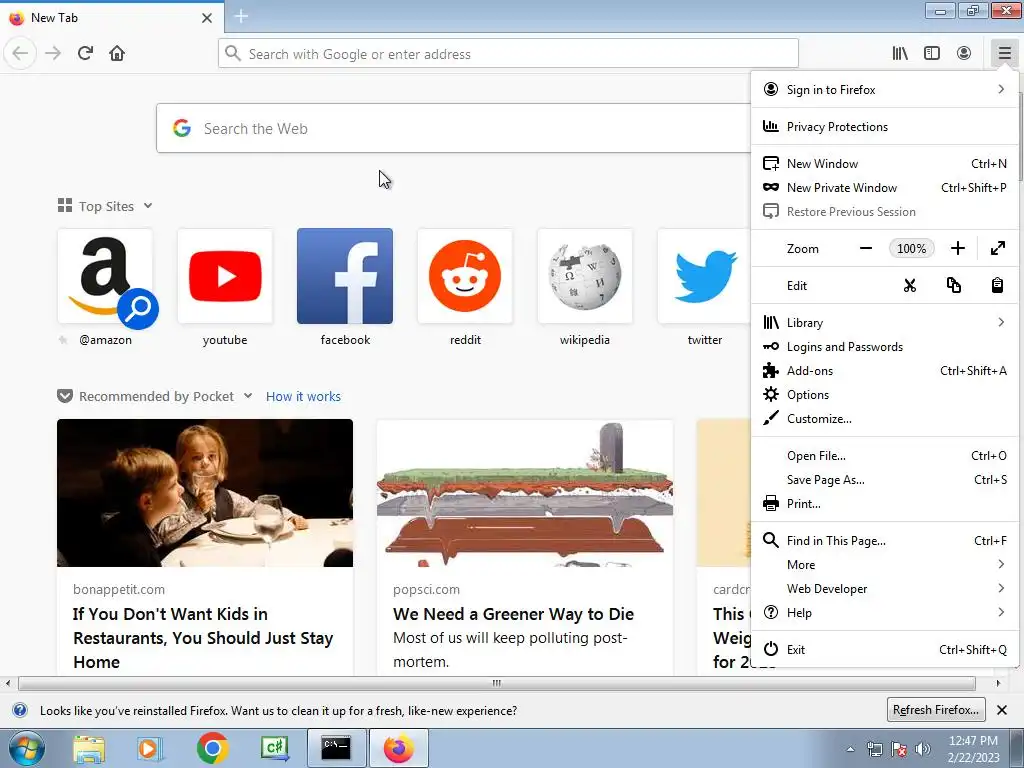
Task: Open Amazon top site tile
Action: (x=105, y=276)
